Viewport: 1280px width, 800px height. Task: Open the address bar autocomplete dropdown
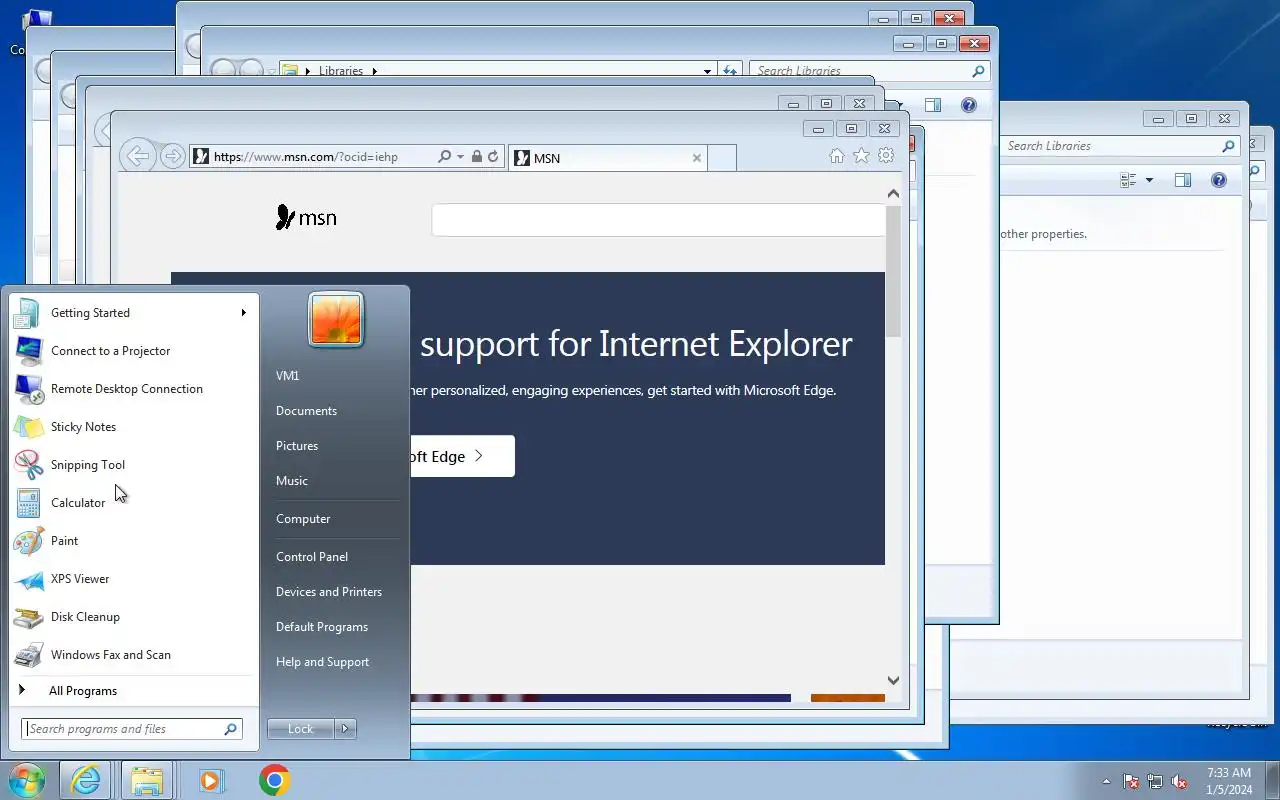click(460, 157)
